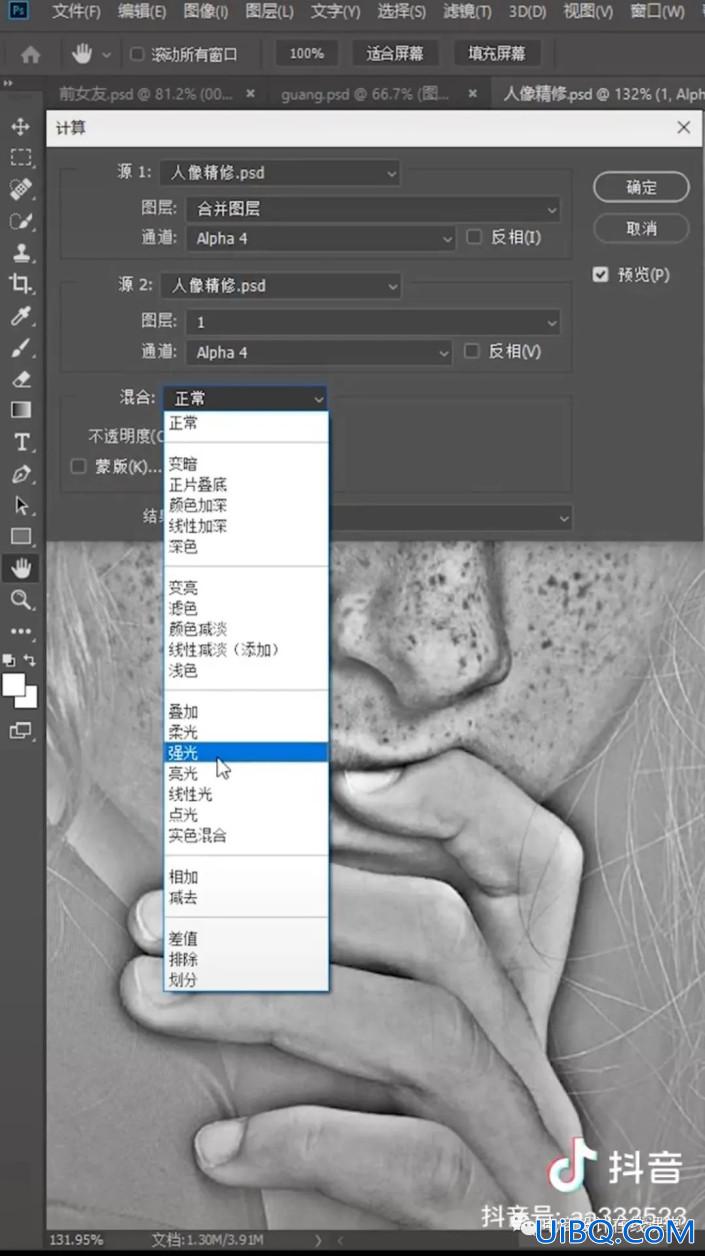This screenshot has height=1256, width=705.
Task: Click the Photoshop Ps logo icon
Action: pos(19,12)
